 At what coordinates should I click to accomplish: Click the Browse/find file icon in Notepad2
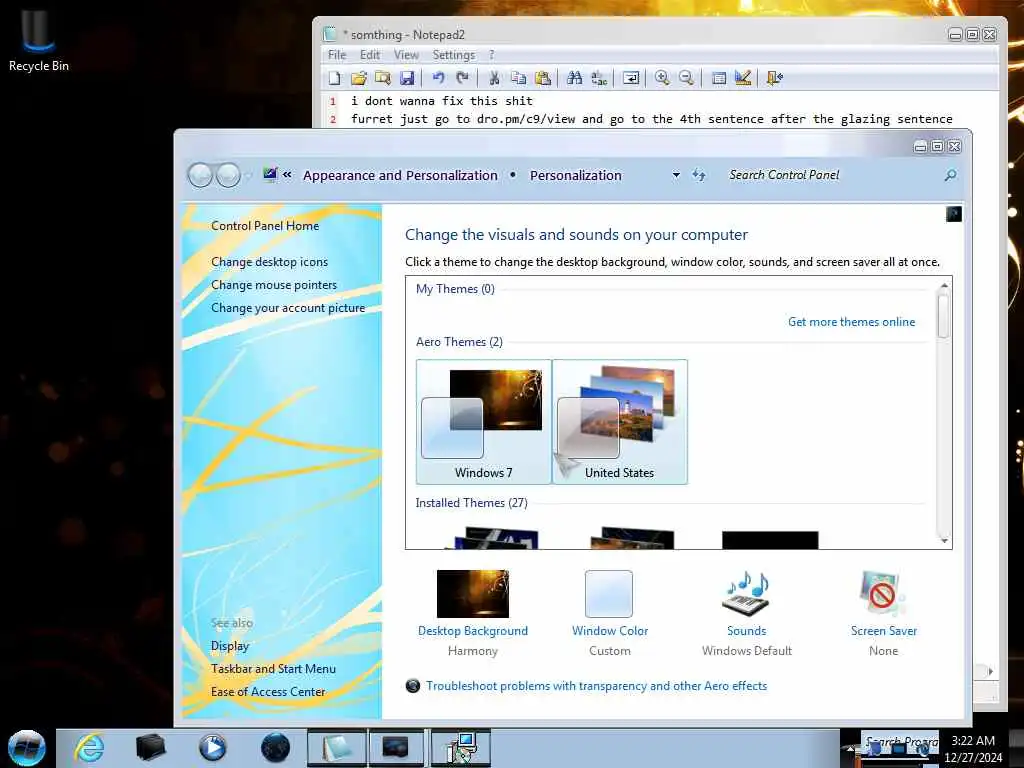(x=383, y=78)
